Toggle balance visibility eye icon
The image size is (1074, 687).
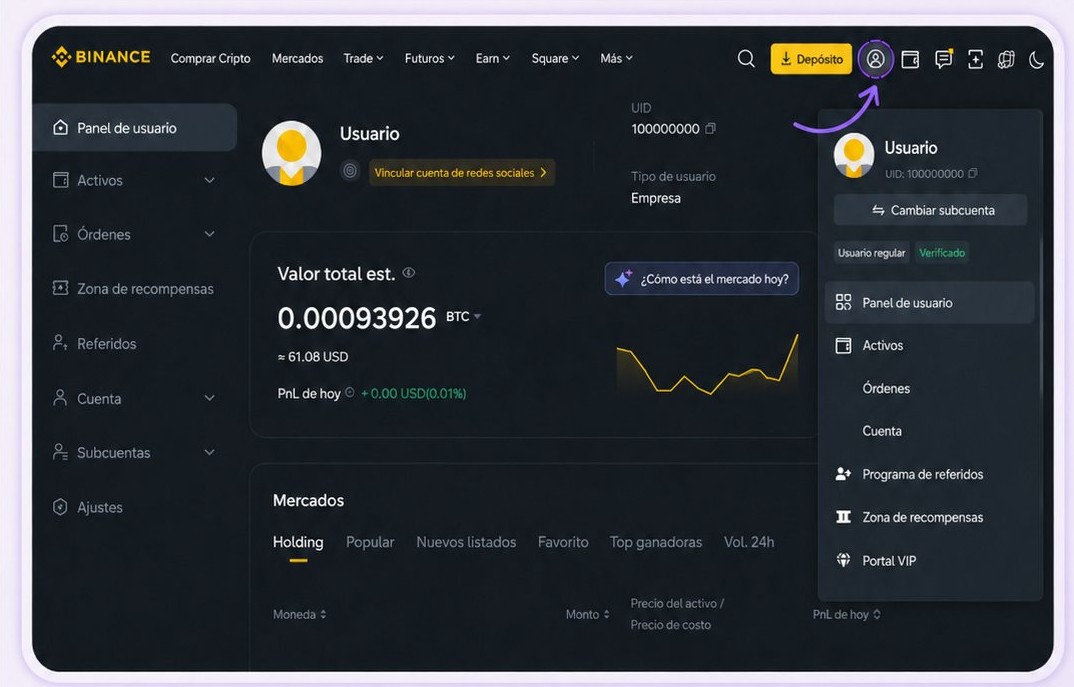[x=409, y=273]
